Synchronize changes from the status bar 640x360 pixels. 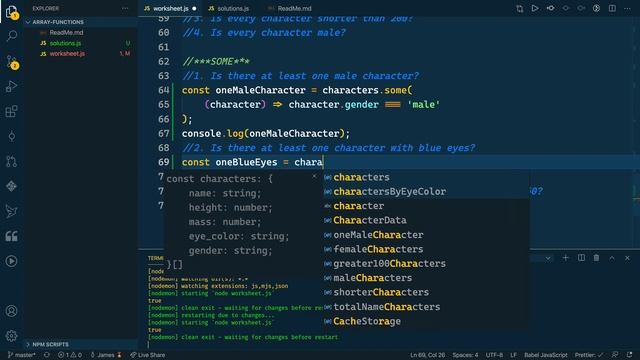click(x=47, y=355)
